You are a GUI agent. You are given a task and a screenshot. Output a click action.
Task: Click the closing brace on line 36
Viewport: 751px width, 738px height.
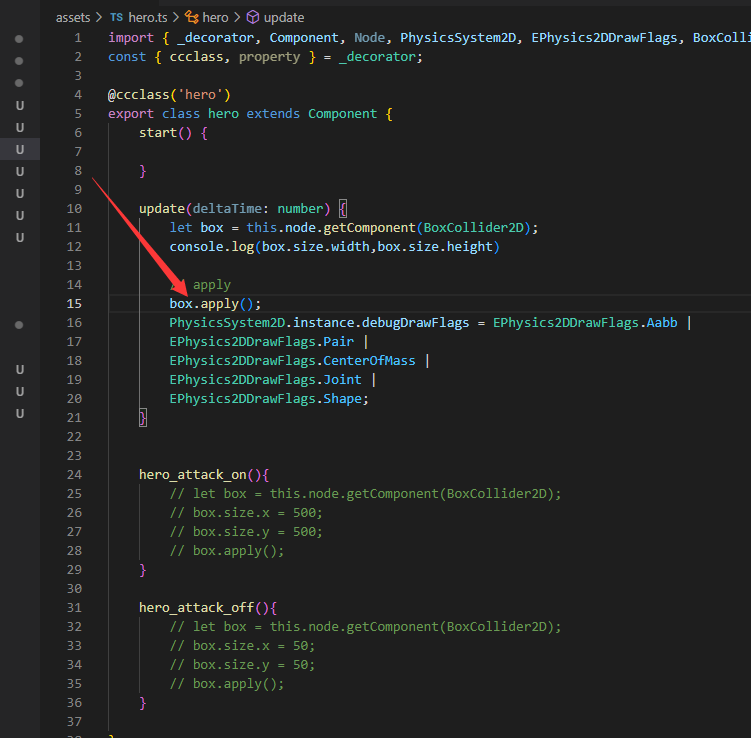143,703
